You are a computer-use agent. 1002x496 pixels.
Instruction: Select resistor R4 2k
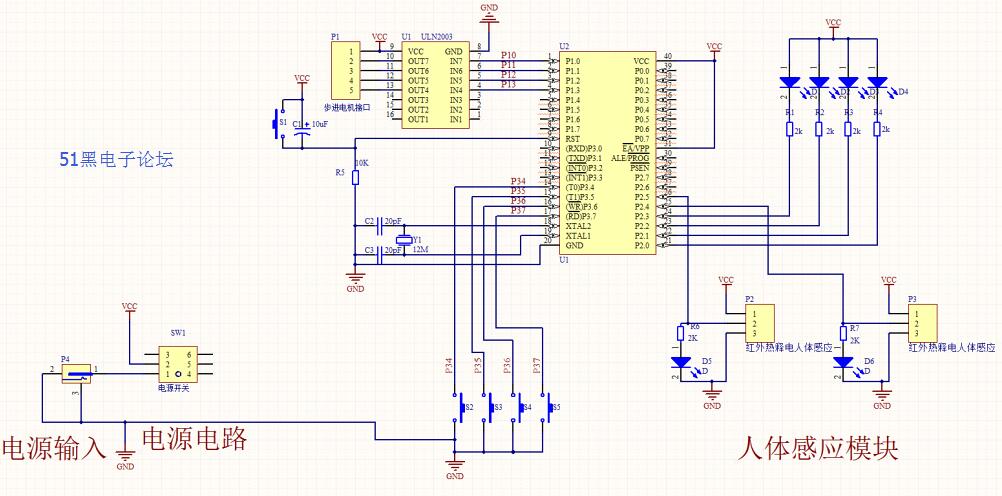(x=877, y=130)
